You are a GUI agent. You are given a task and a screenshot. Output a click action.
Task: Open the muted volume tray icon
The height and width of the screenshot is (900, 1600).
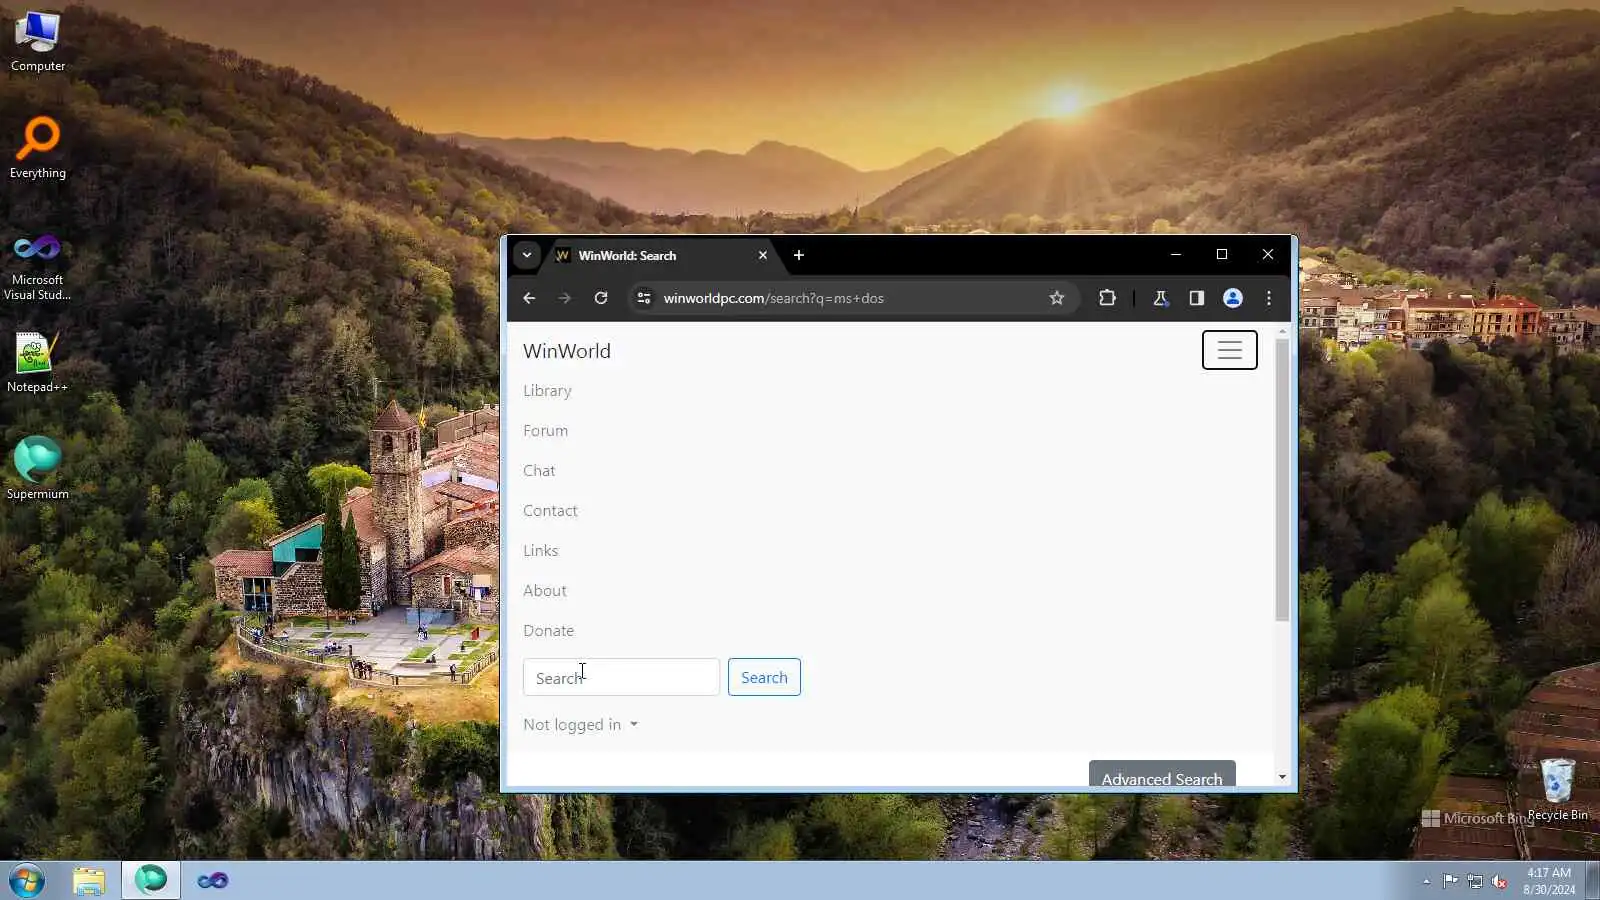click(1499, 881)
